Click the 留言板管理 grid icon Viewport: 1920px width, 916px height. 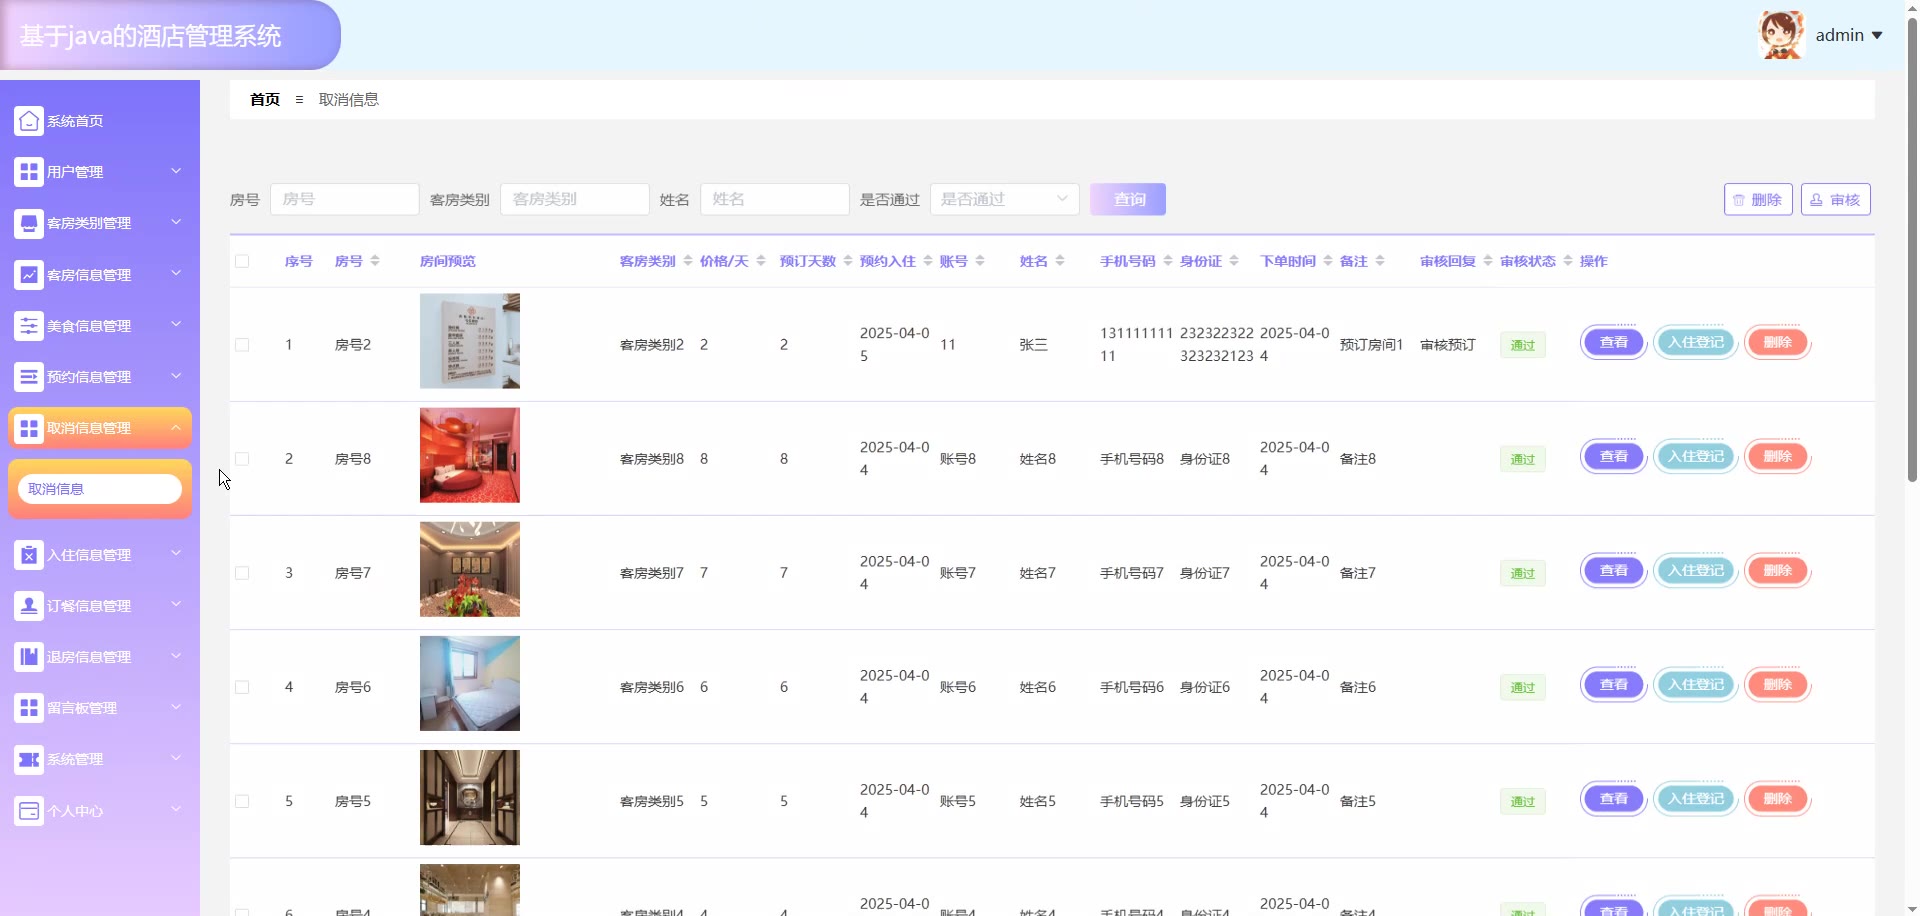click(x=29, y=708)
